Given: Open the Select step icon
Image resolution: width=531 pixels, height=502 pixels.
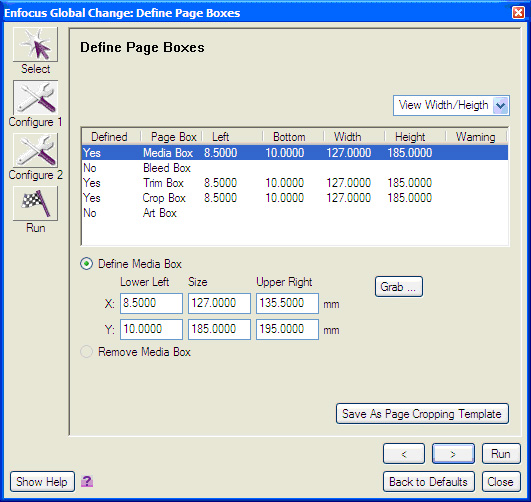Looking at the screenshot, I should (35, 44).
